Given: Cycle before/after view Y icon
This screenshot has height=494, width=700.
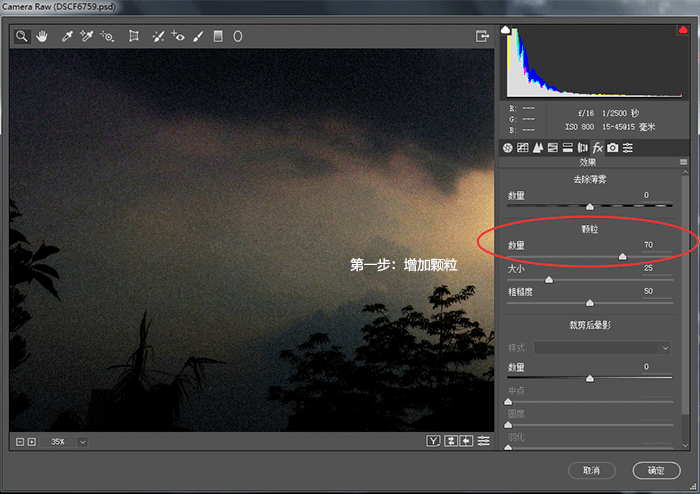Looking at the screenshot, I should click(433, 441).
